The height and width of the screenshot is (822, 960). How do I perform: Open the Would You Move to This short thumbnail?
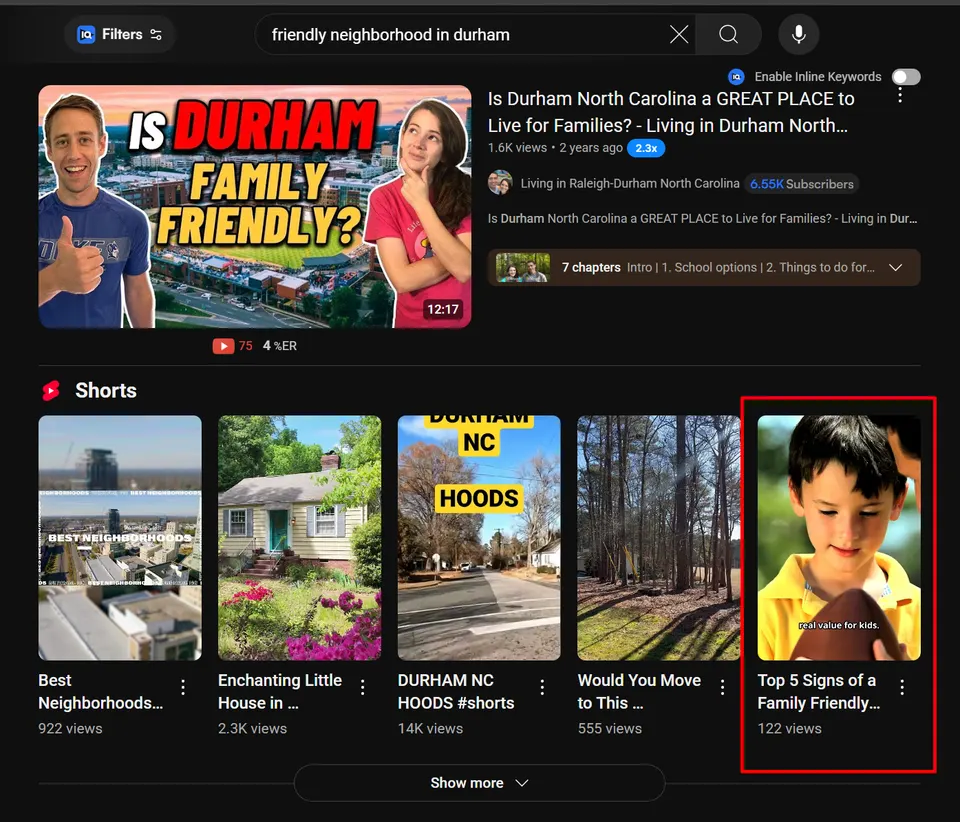point(659,538)
